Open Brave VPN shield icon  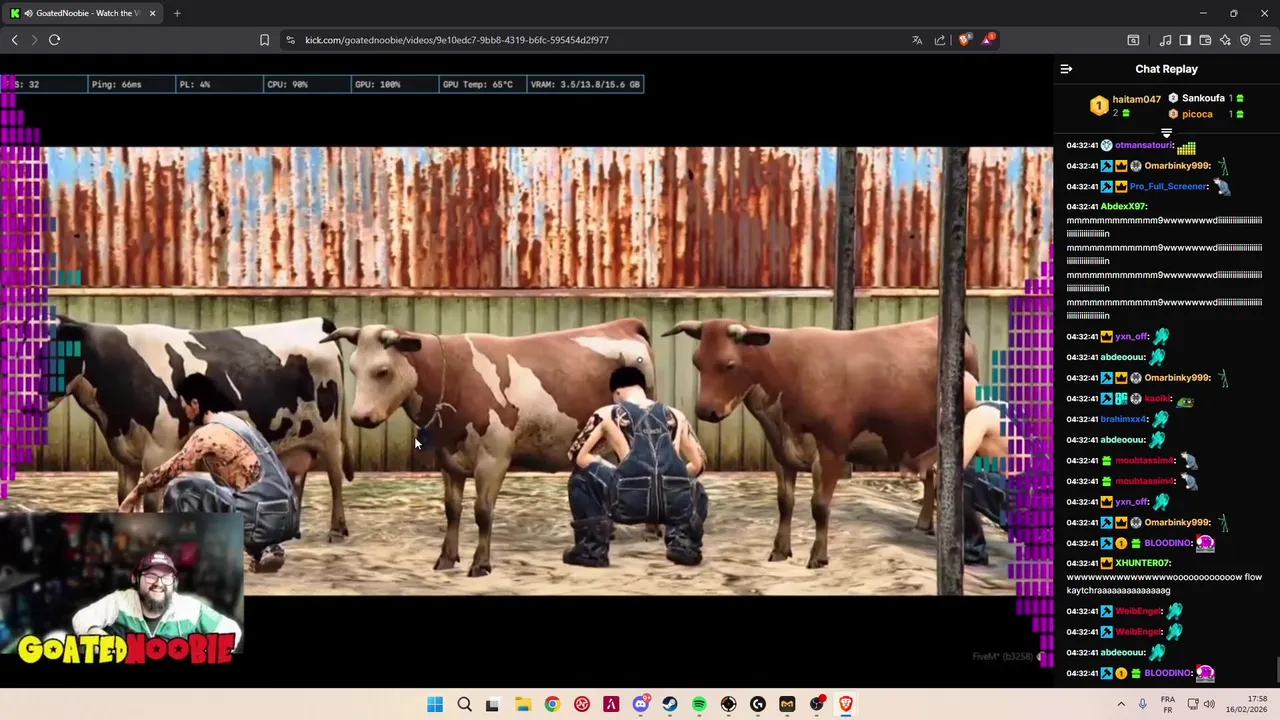(x=1245, y=40)
